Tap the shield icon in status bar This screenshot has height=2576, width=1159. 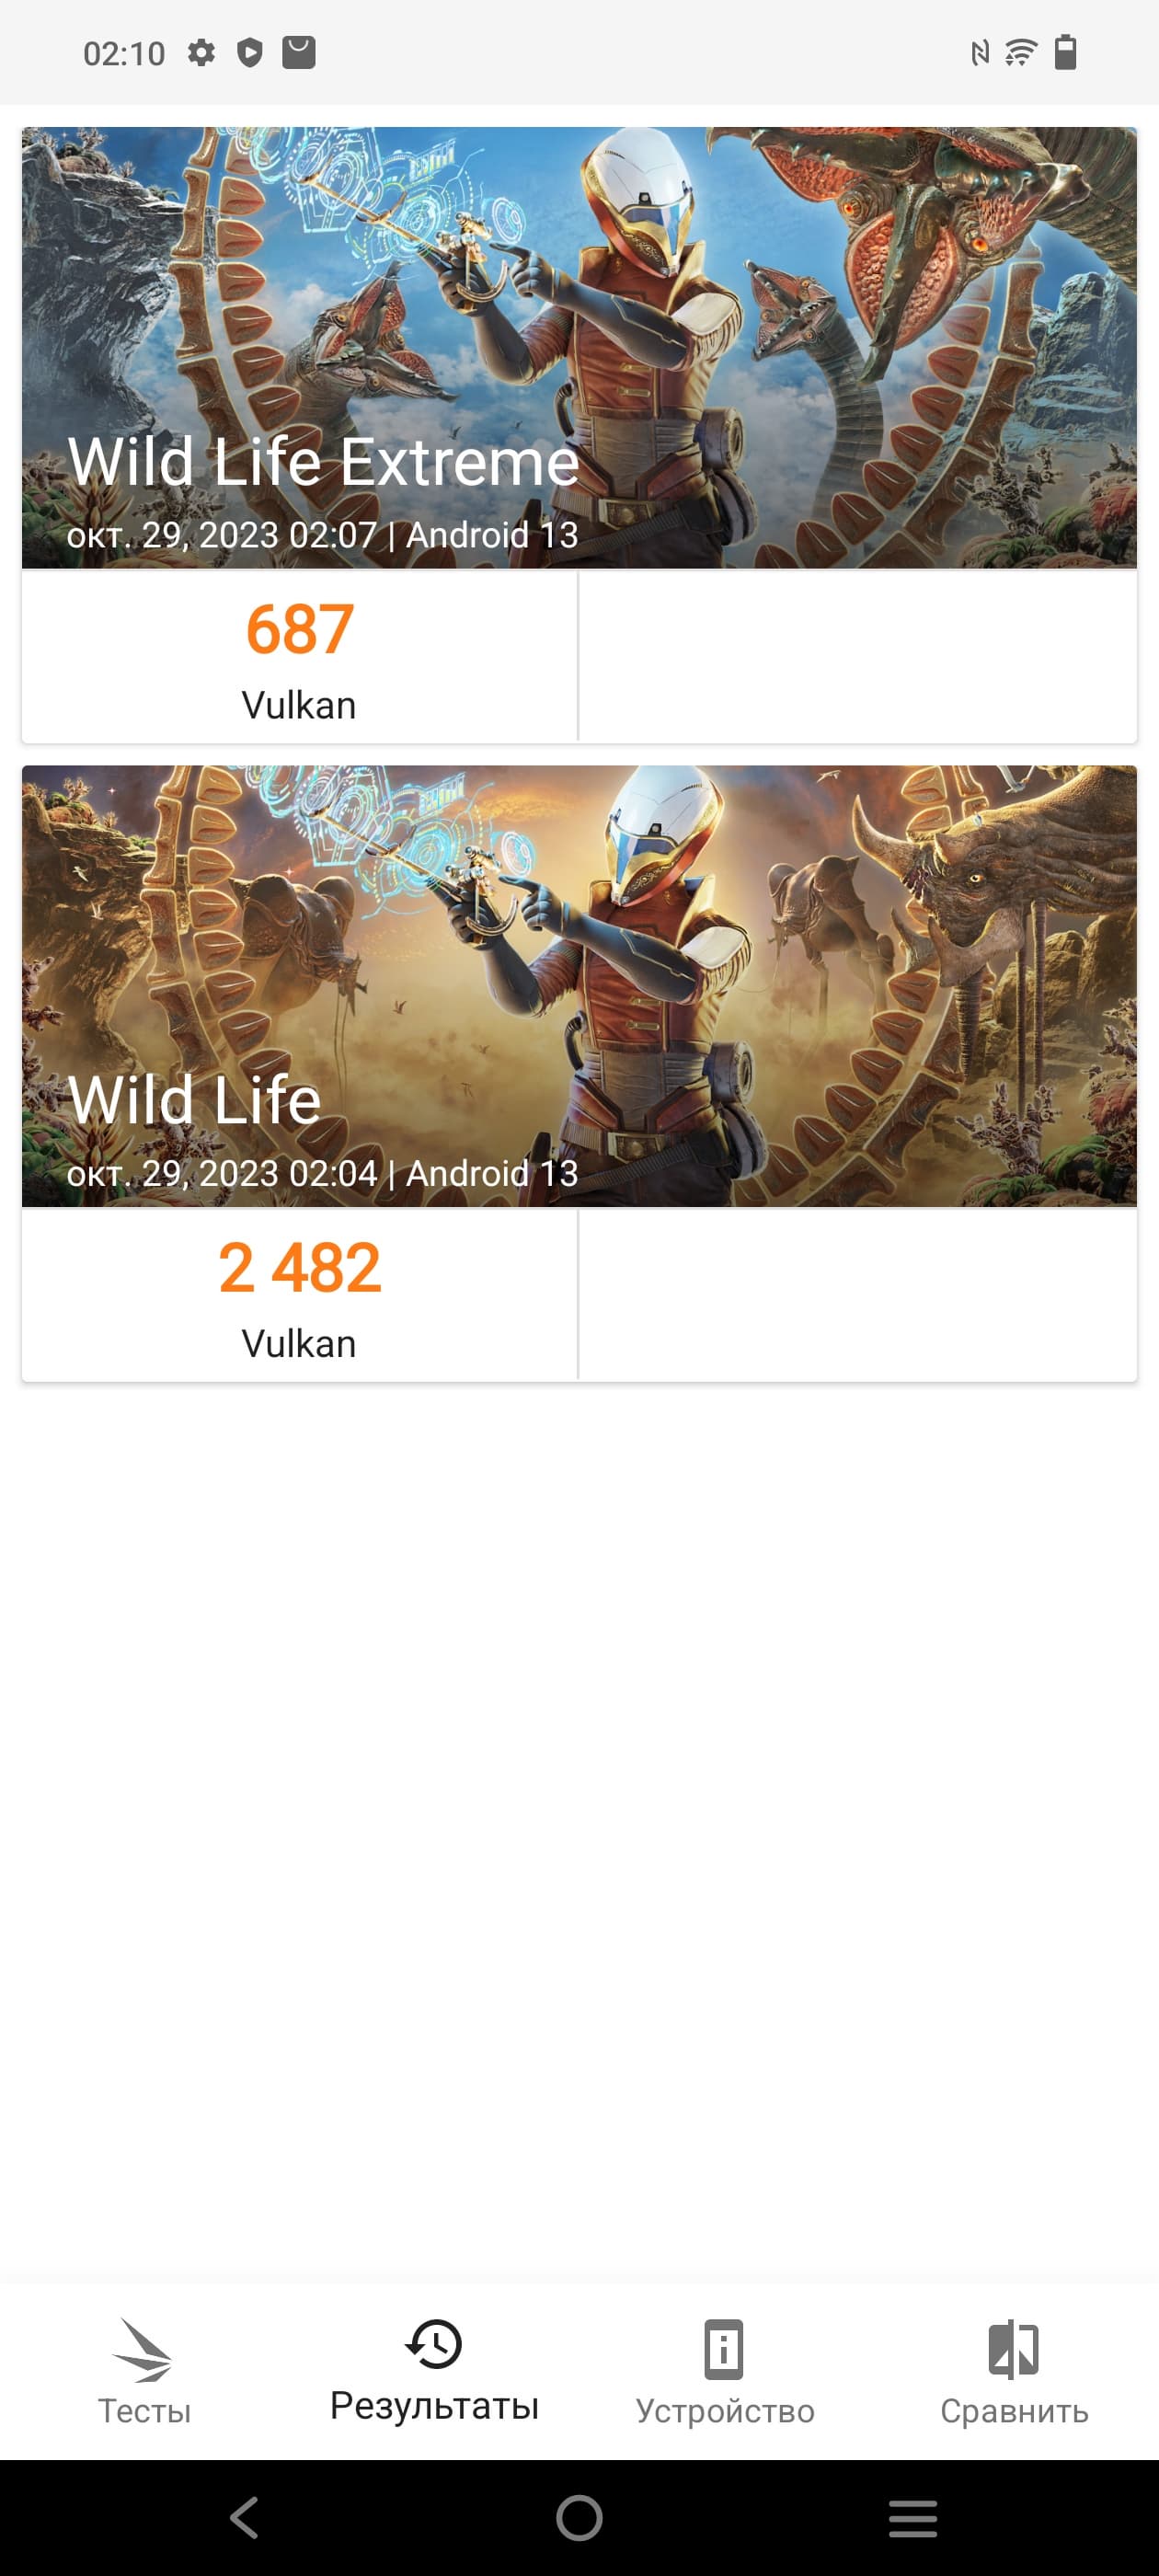coord(249,52)
